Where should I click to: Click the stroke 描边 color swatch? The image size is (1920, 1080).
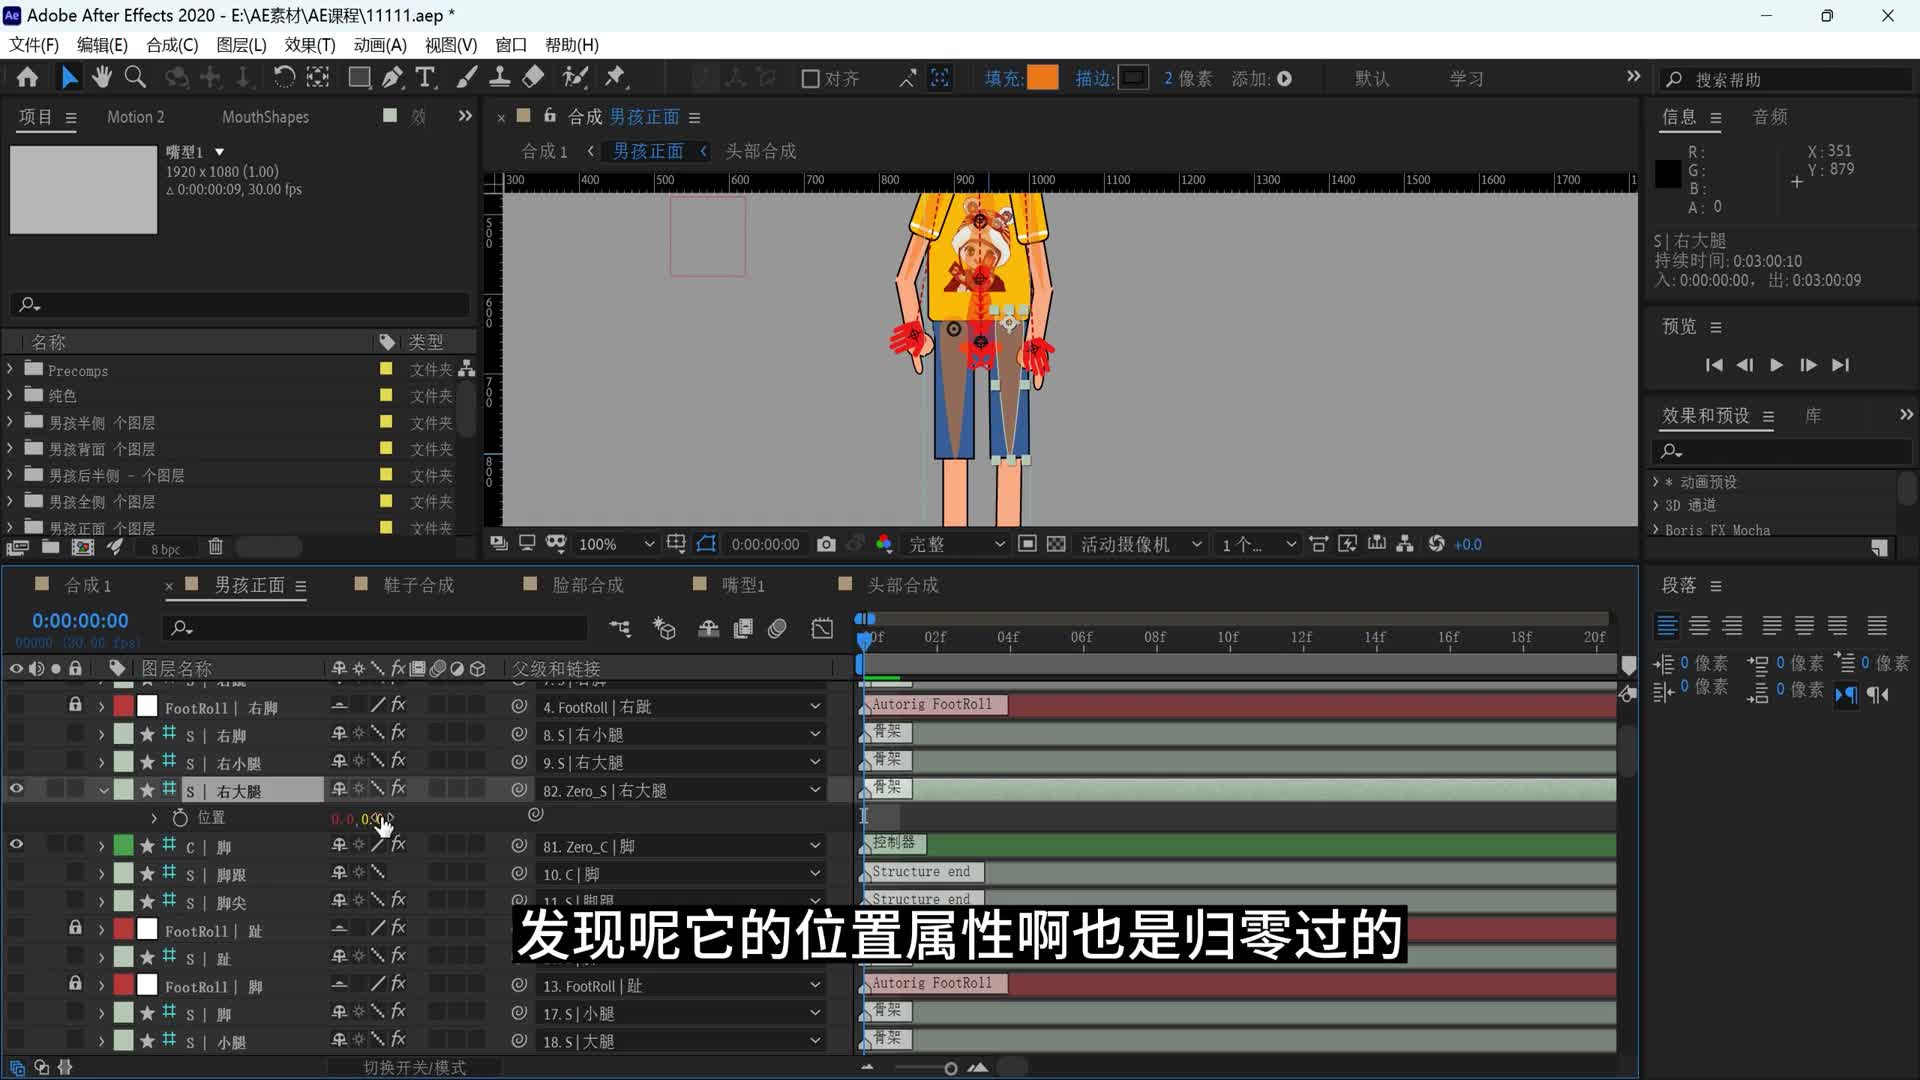pyautogui.click(x=1133, y=78)
